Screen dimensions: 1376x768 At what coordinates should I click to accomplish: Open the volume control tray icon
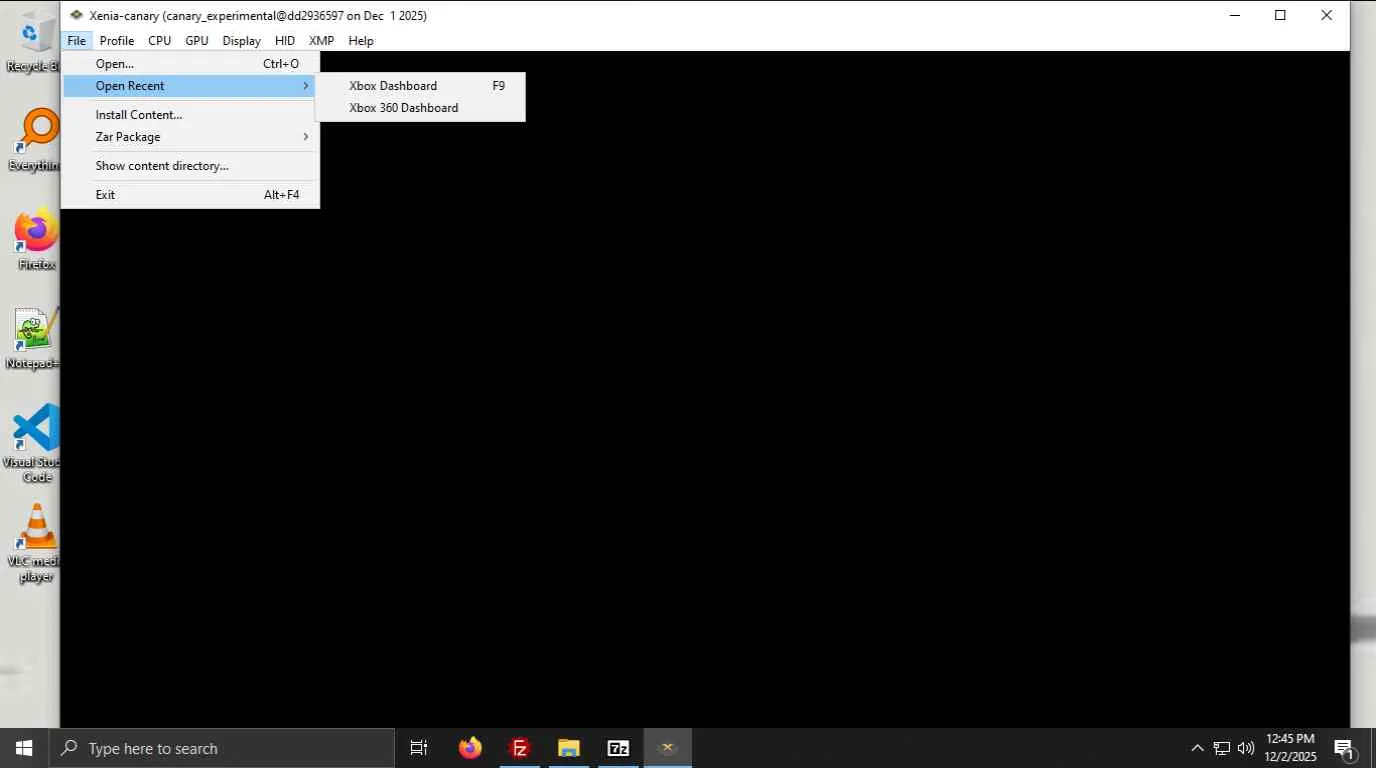click(1246, 748)
